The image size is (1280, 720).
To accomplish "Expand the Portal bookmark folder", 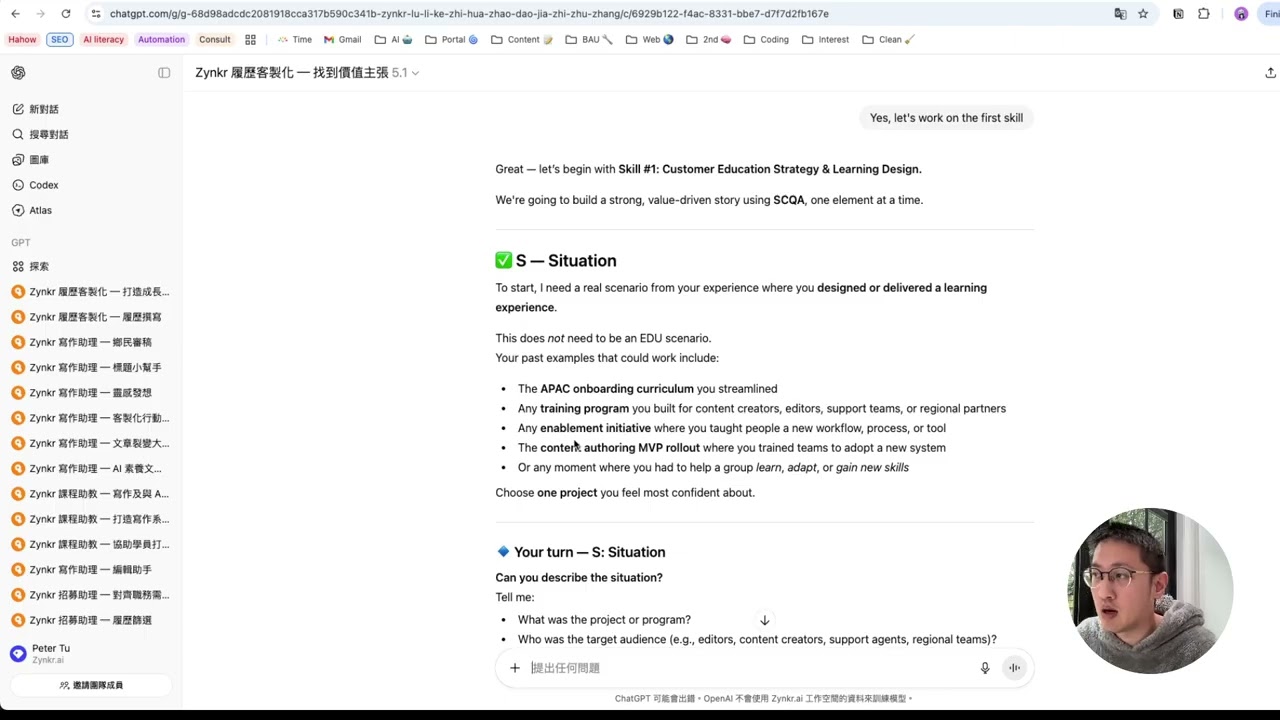I will pos(451,40).
